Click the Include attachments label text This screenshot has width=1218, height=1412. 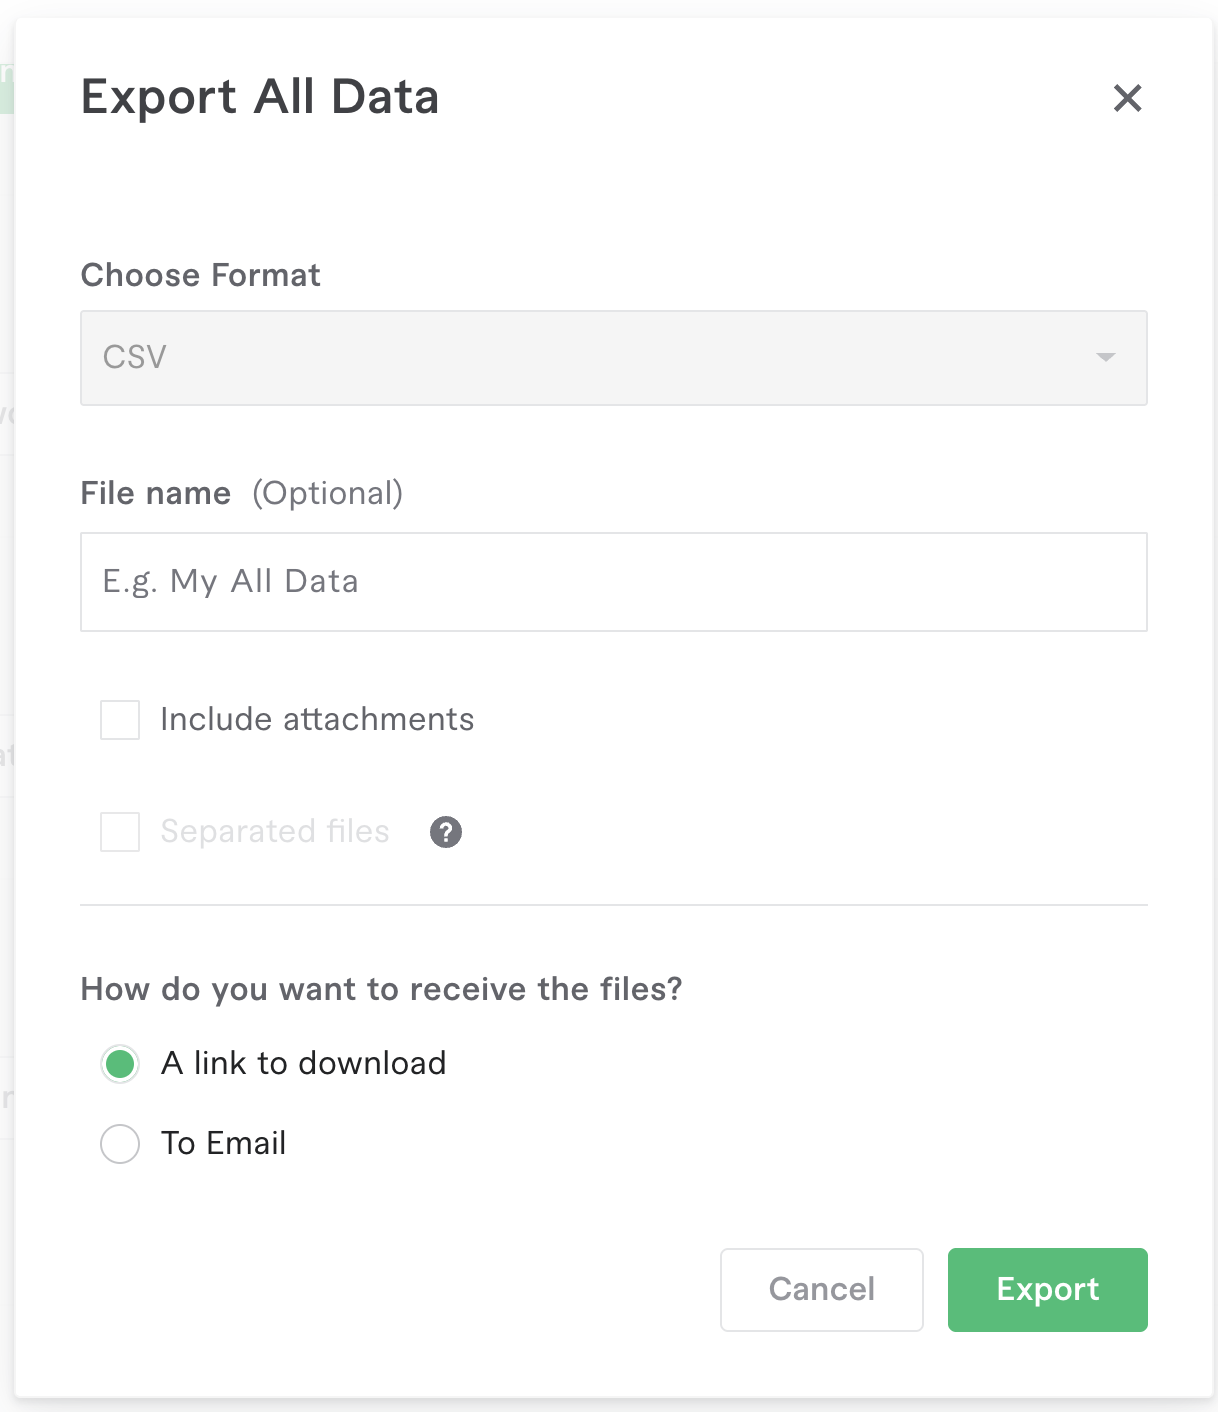pos(317,720)
